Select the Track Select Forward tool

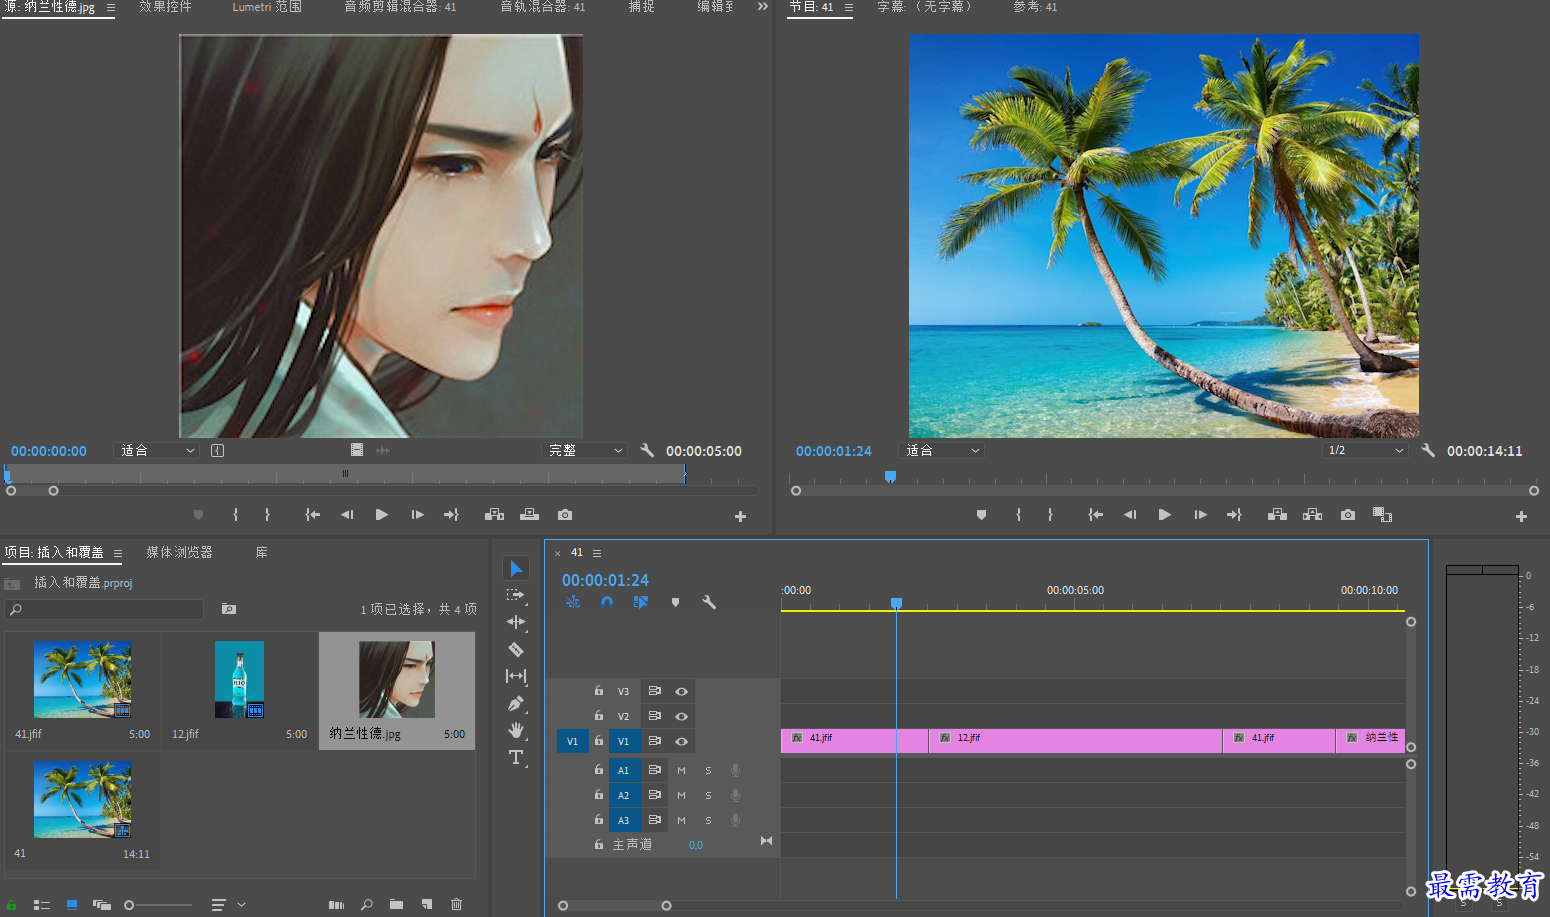pyautogui.click(x=516, y=595)
